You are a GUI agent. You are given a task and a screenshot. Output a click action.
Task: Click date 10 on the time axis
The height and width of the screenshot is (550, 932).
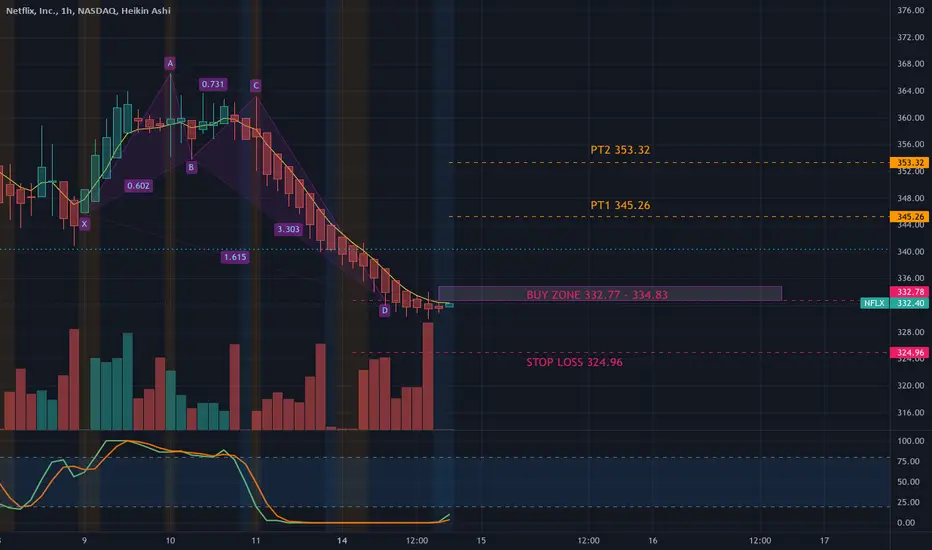170,540
